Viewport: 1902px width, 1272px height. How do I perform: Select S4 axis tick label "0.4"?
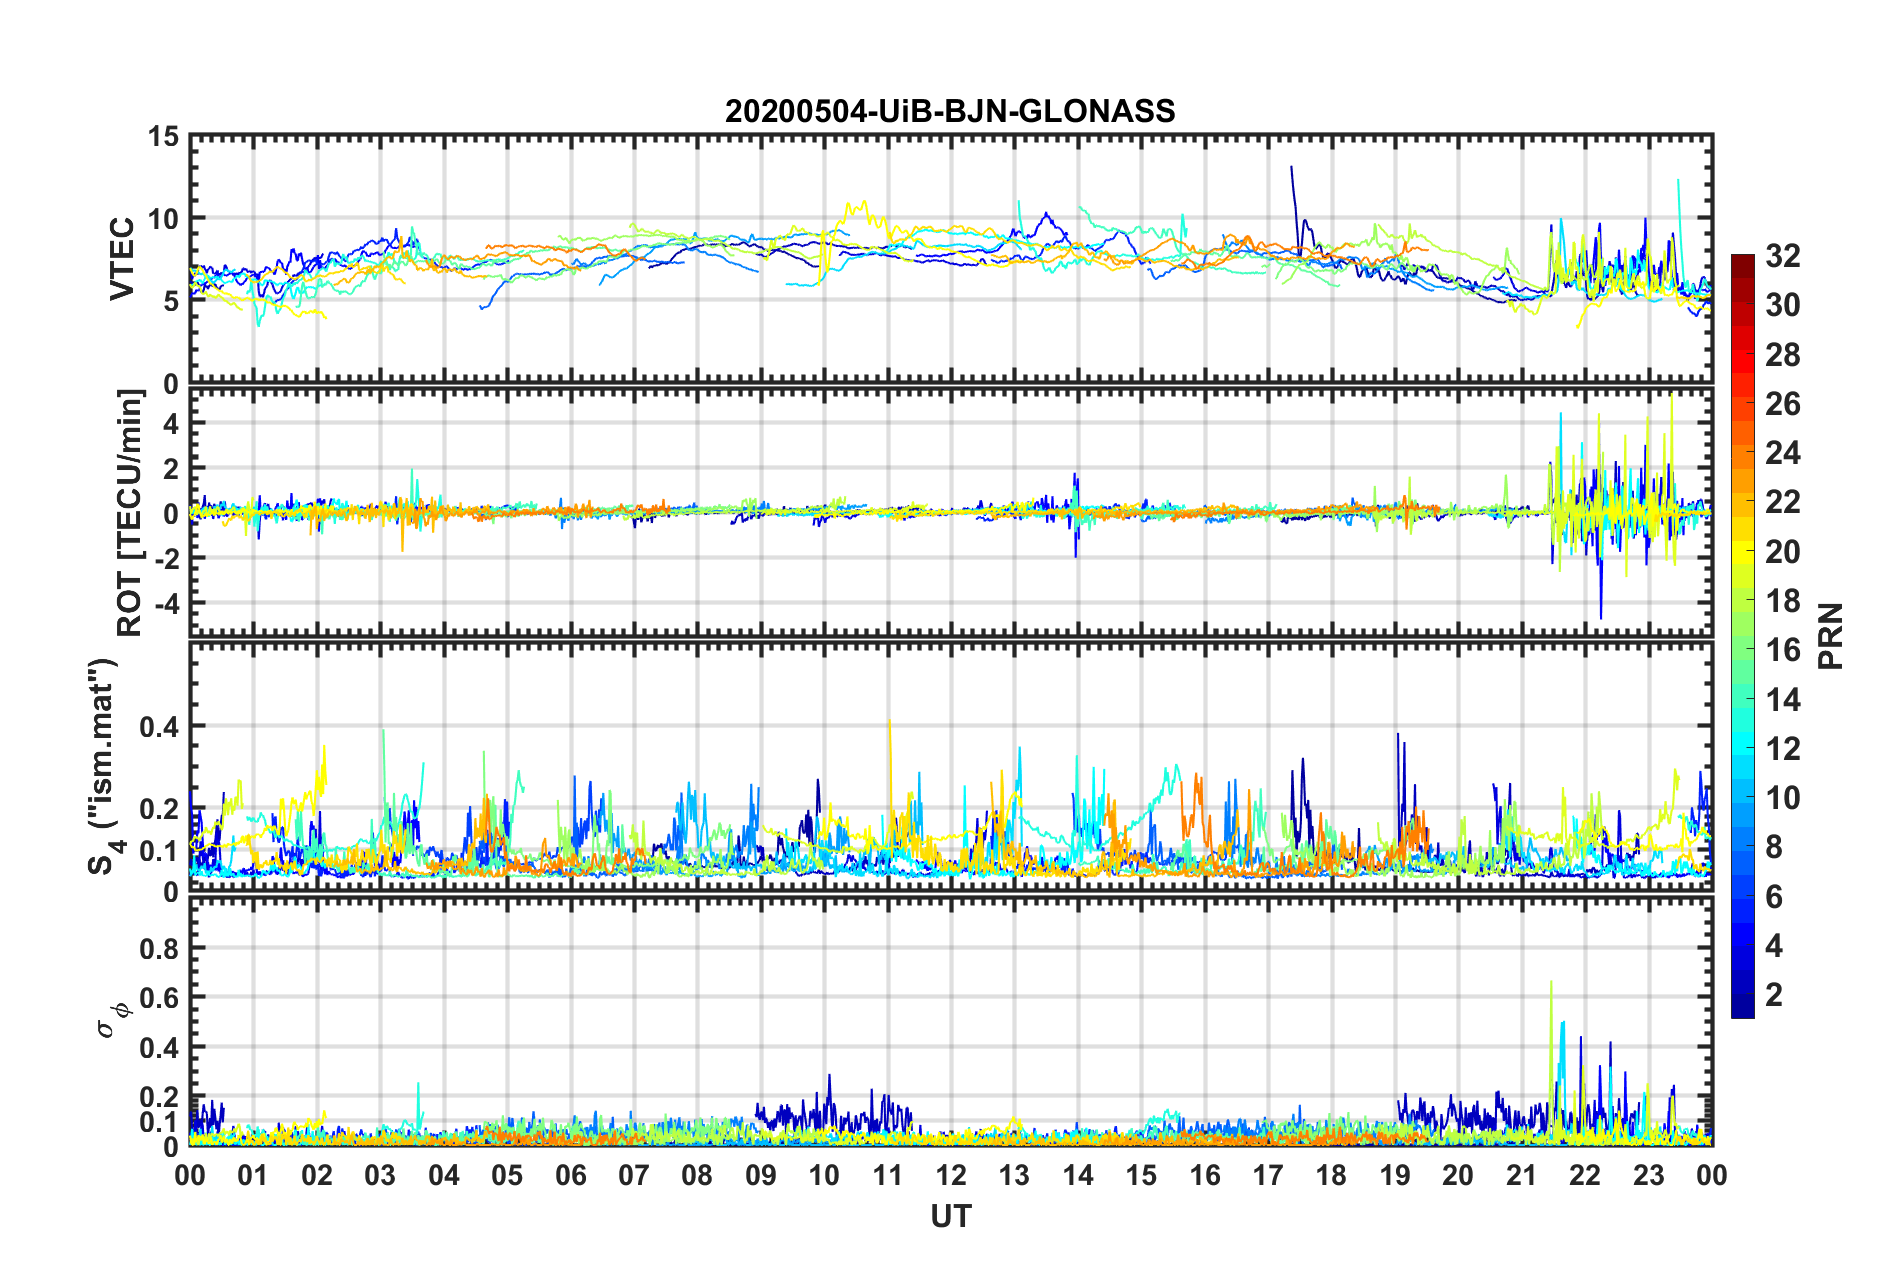coord(159,727)
